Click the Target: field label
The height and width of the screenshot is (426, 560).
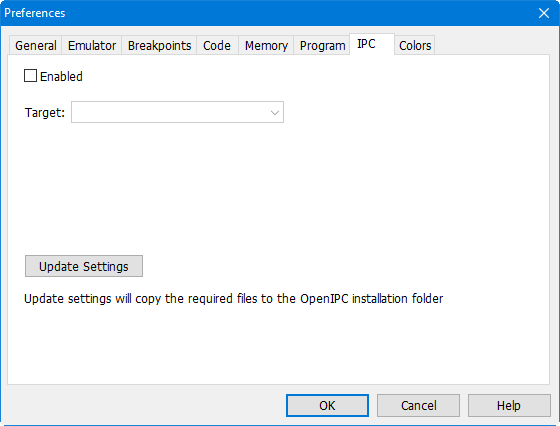pyautogui.click(x=45, y=112)
